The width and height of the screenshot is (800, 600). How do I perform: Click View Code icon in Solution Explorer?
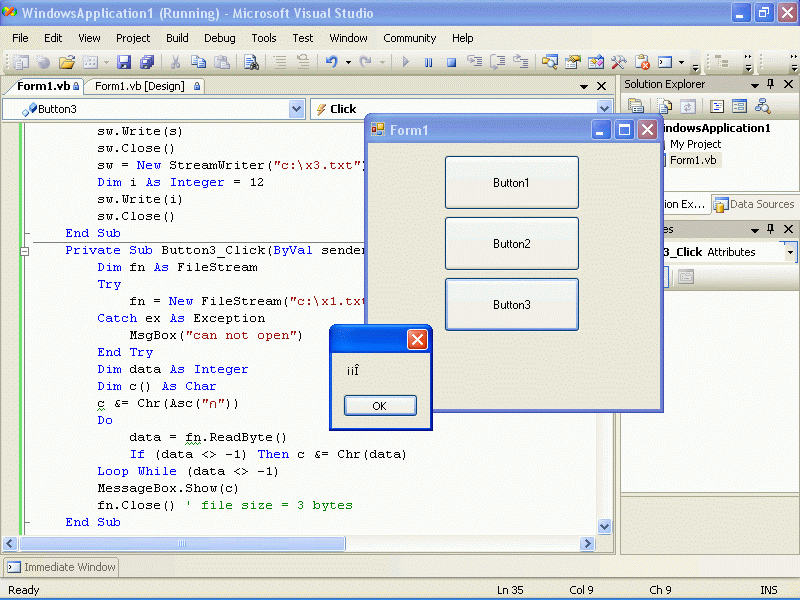tap(717, 106)
